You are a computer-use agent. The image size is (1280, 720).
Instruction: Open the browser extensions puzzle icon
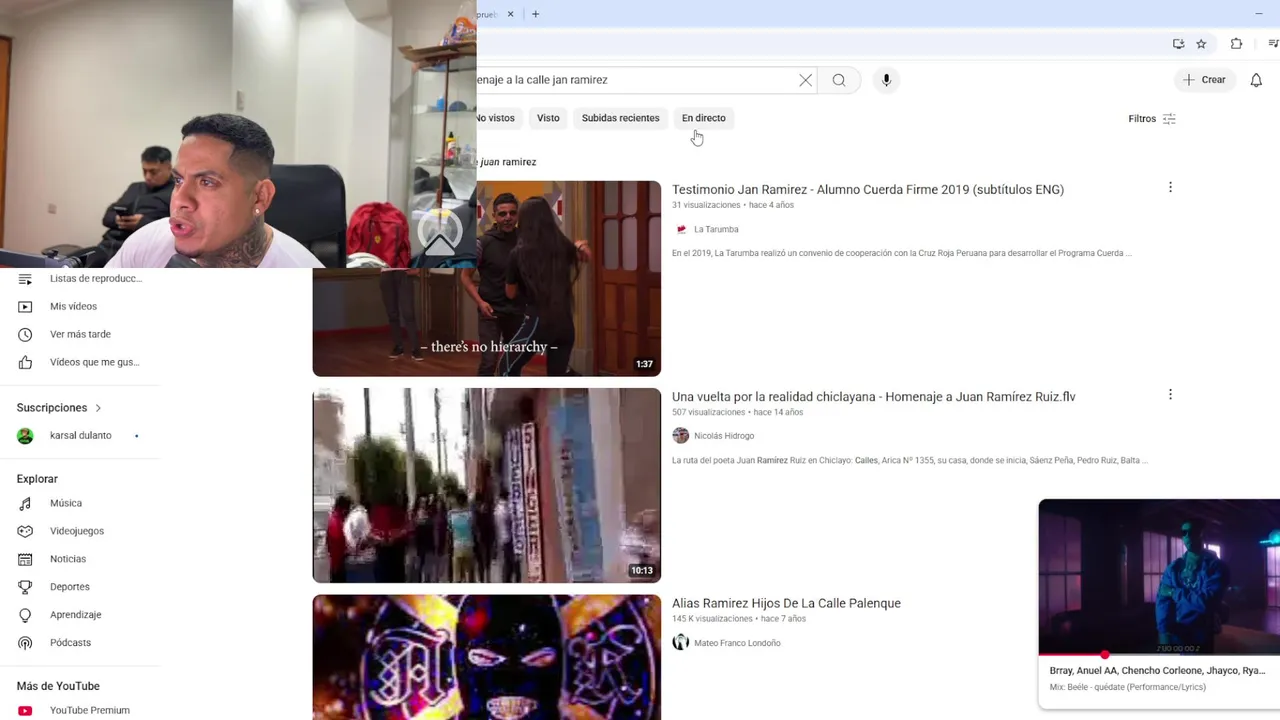click(1236, 44)
